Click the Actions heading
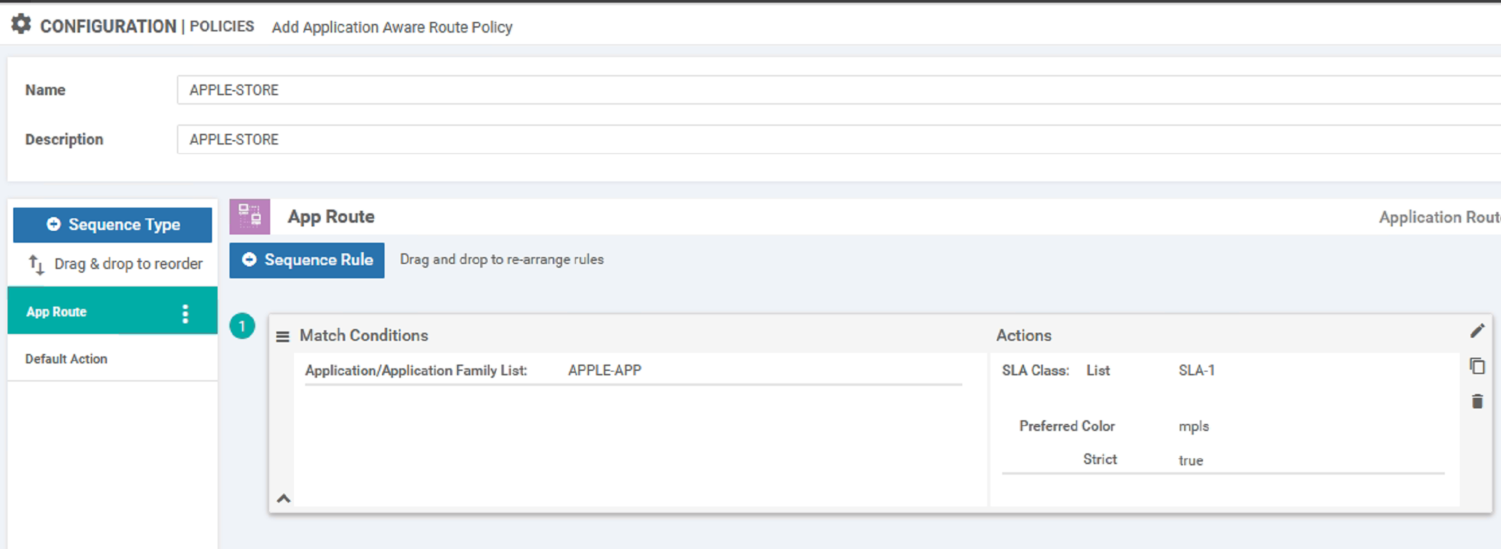 (x=1024, y=336)
